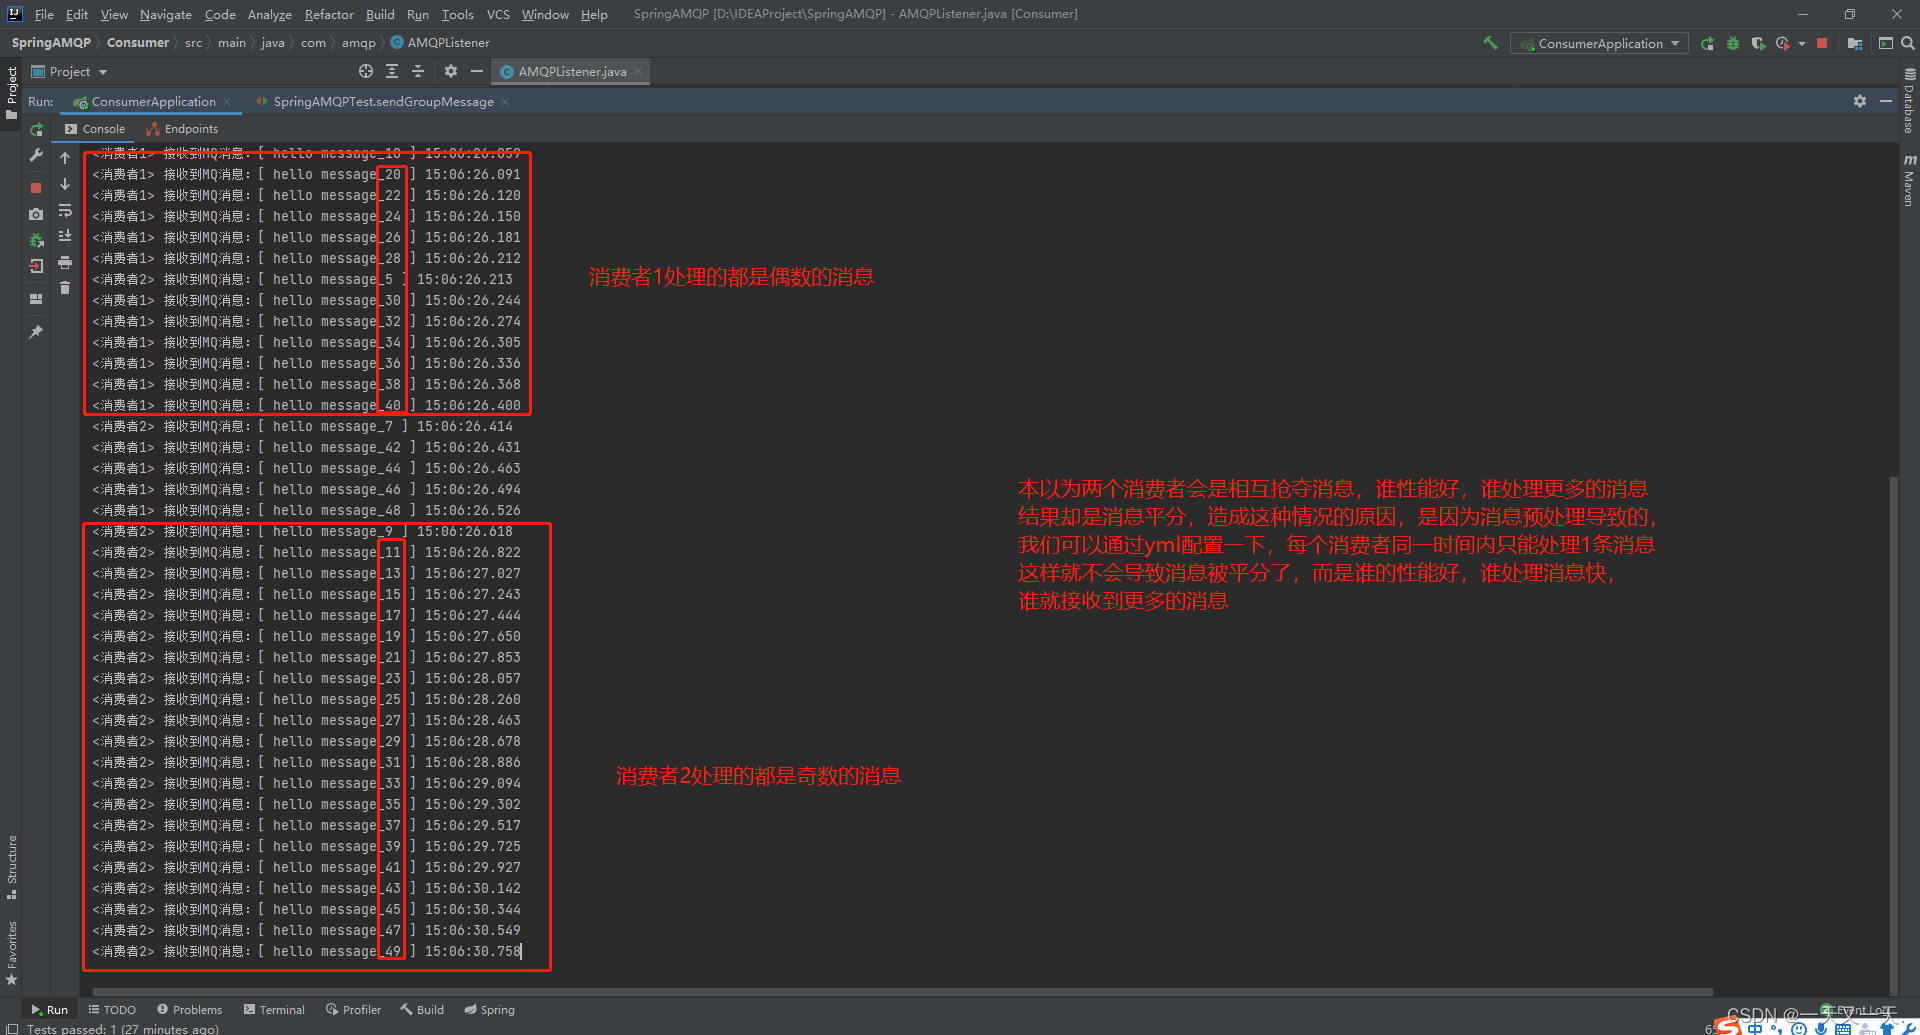Click the Profiler run icon in toolbar

1782,43
